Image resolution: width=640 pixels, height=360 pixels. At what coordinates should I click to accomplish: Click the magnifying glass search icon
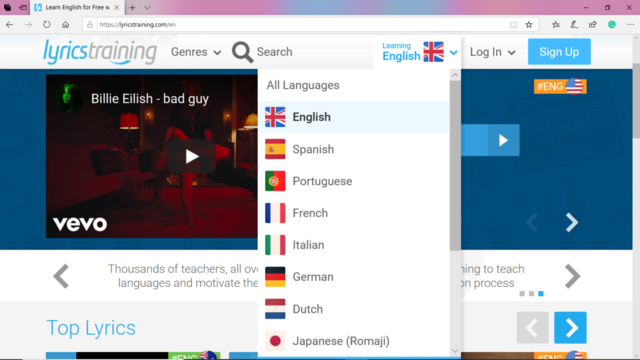tap(242, 52)
